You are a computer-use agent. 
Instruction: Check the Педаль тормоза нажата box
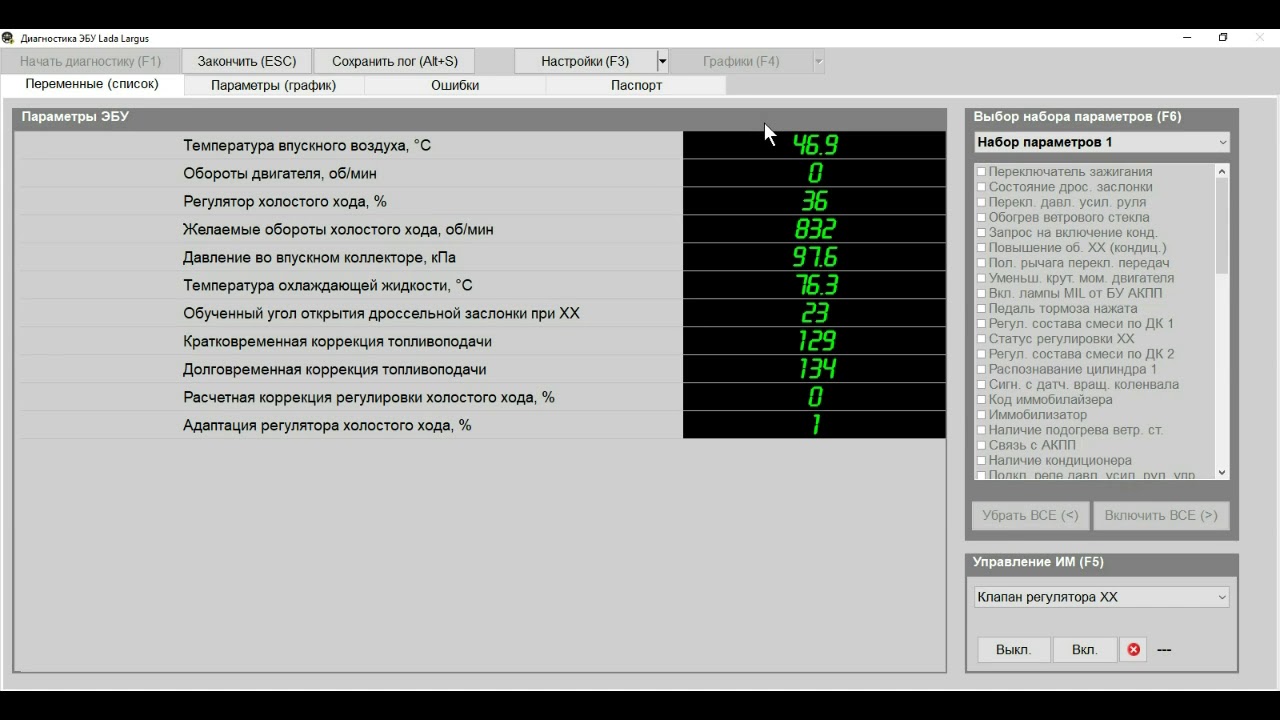[x=982, y=309]
